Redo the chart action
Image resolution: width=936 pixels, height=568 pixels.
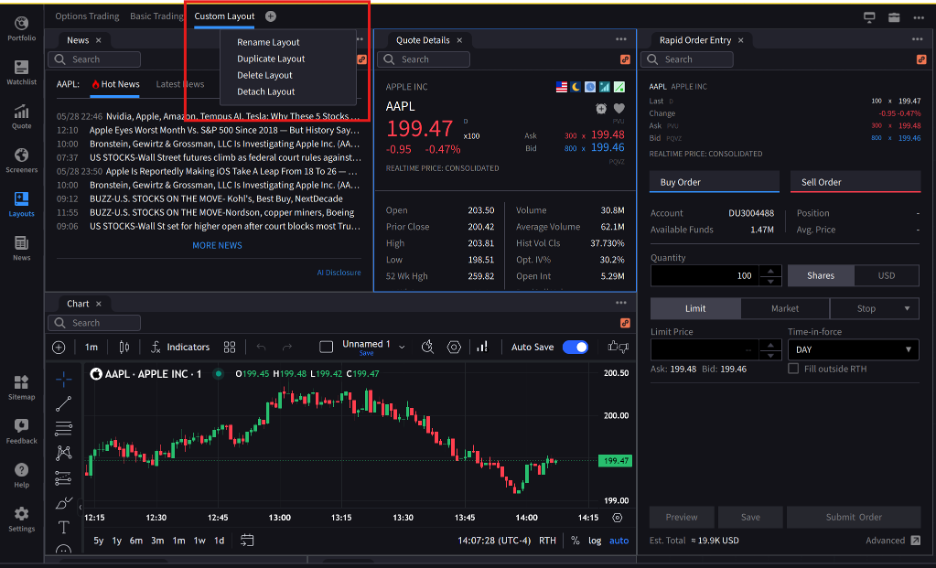coord(287,347)
